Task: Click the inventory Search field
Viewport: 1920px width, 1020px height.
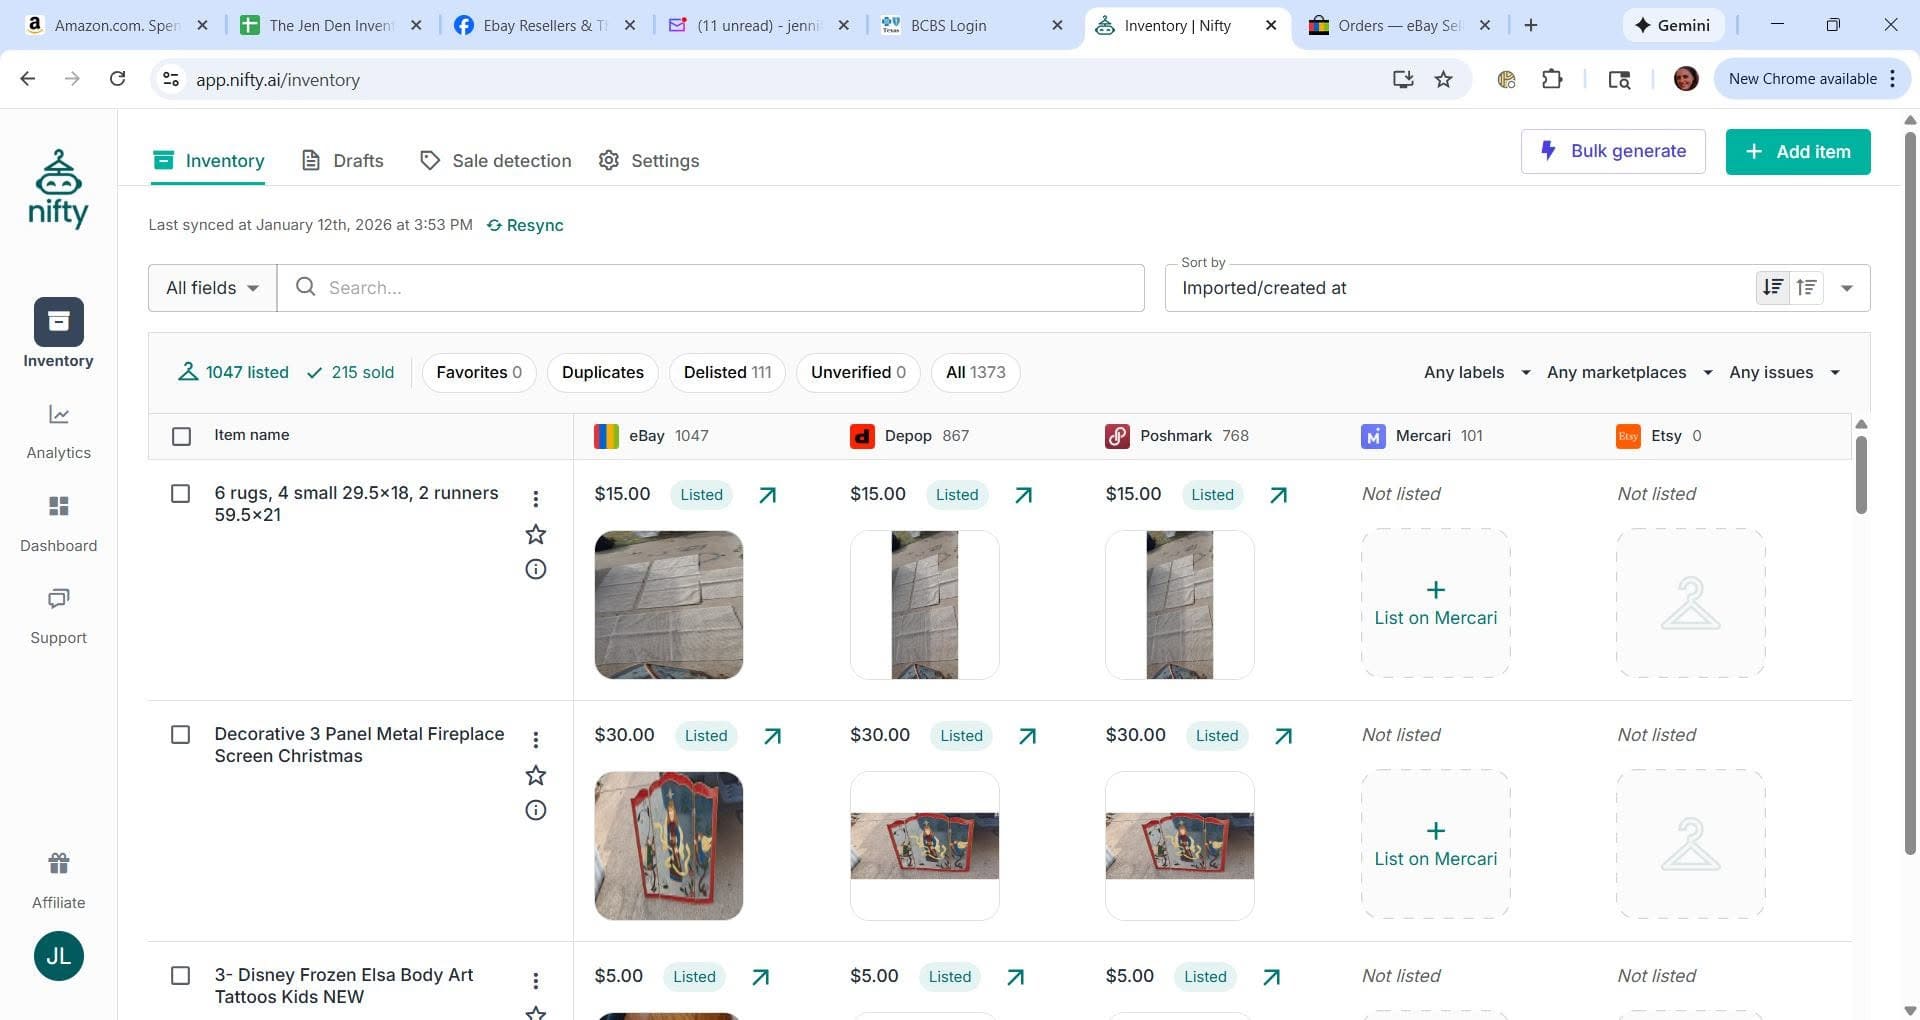Action: (x=711, y=288)
